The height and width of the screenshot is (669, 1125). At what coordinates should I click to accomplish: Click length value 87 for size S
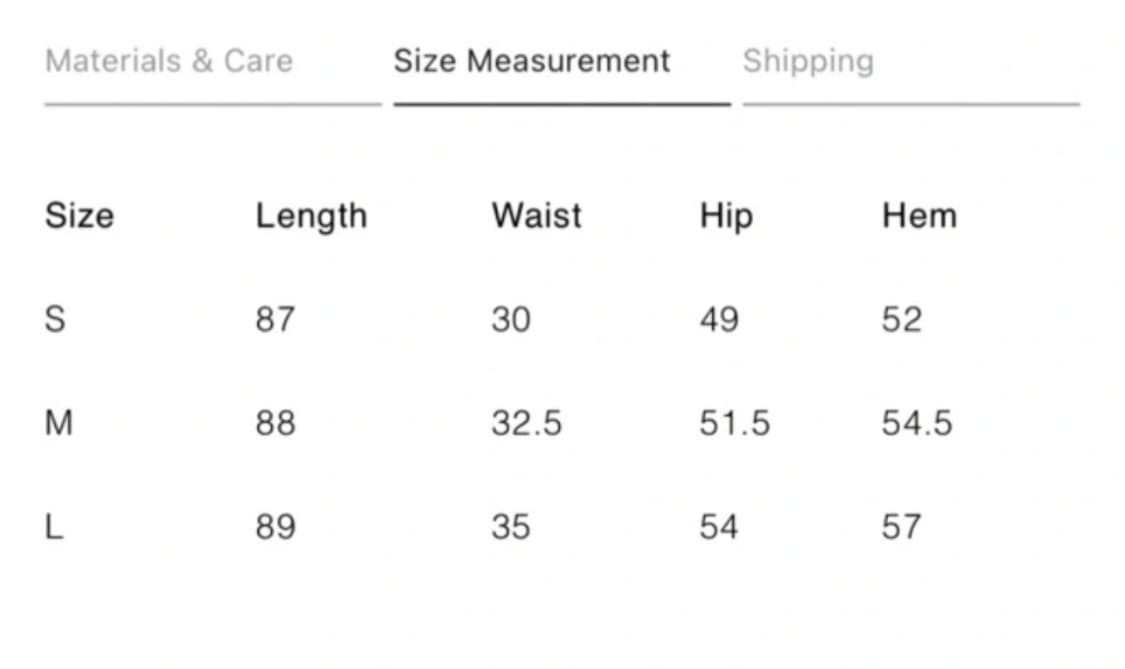tap(275, 320)
